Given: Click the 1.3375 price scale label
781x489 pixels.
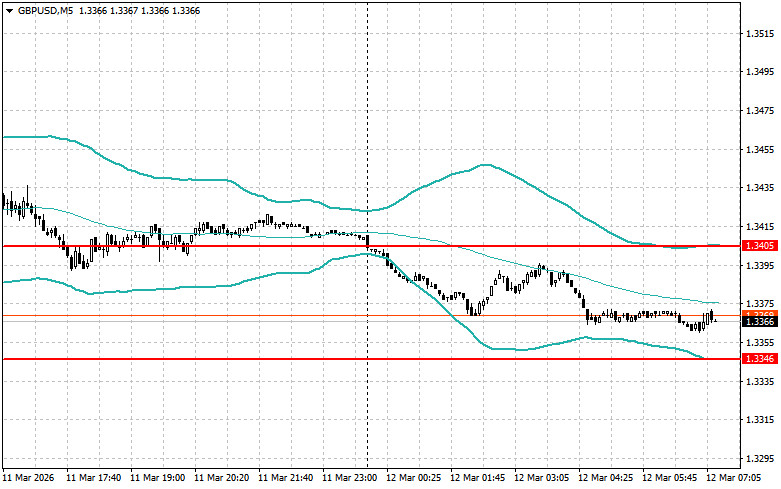Looking at the screenshot, I should (760, 304).
